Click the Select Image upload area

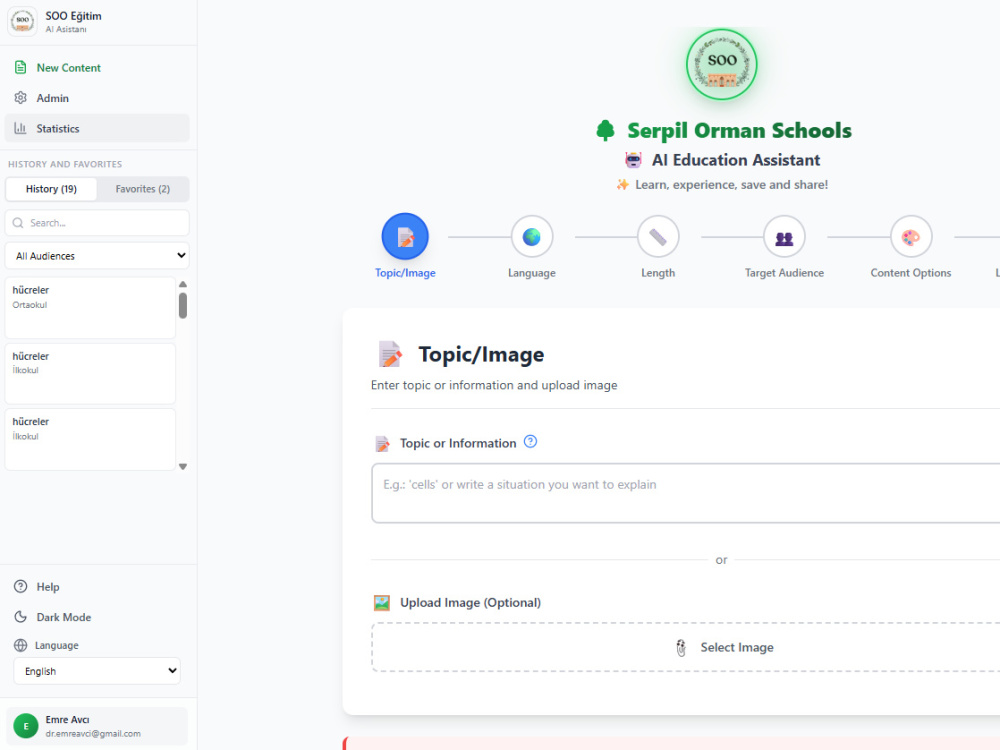tap(686, 647)
